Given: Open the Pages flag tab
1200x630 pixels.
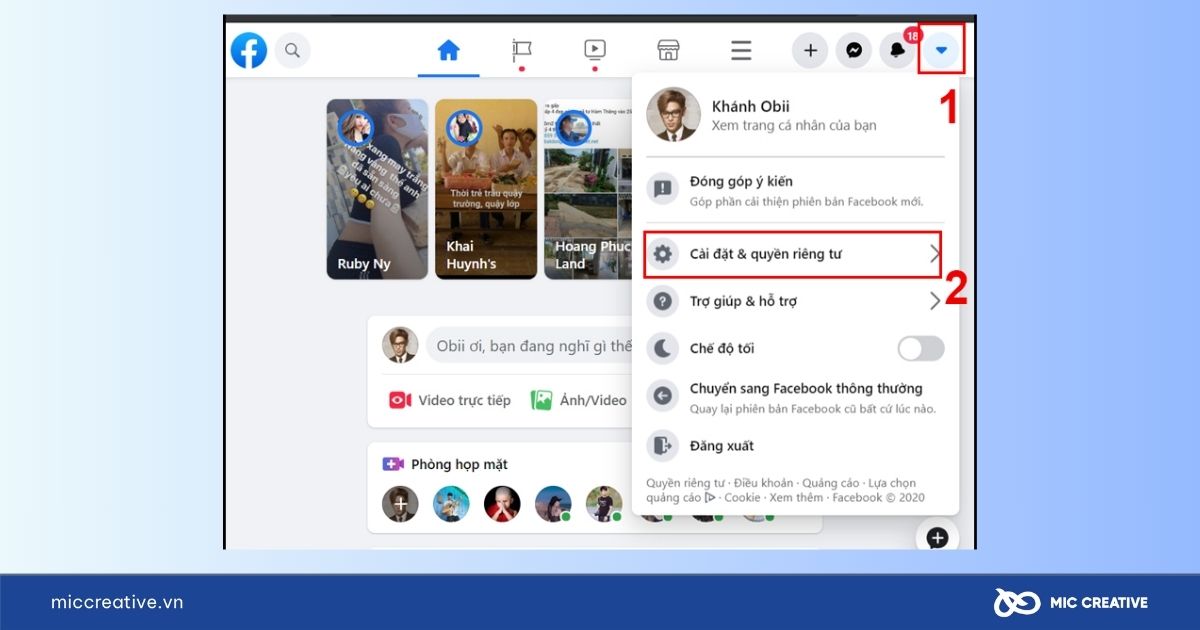Looking at the screenshot, I should 522,50.
